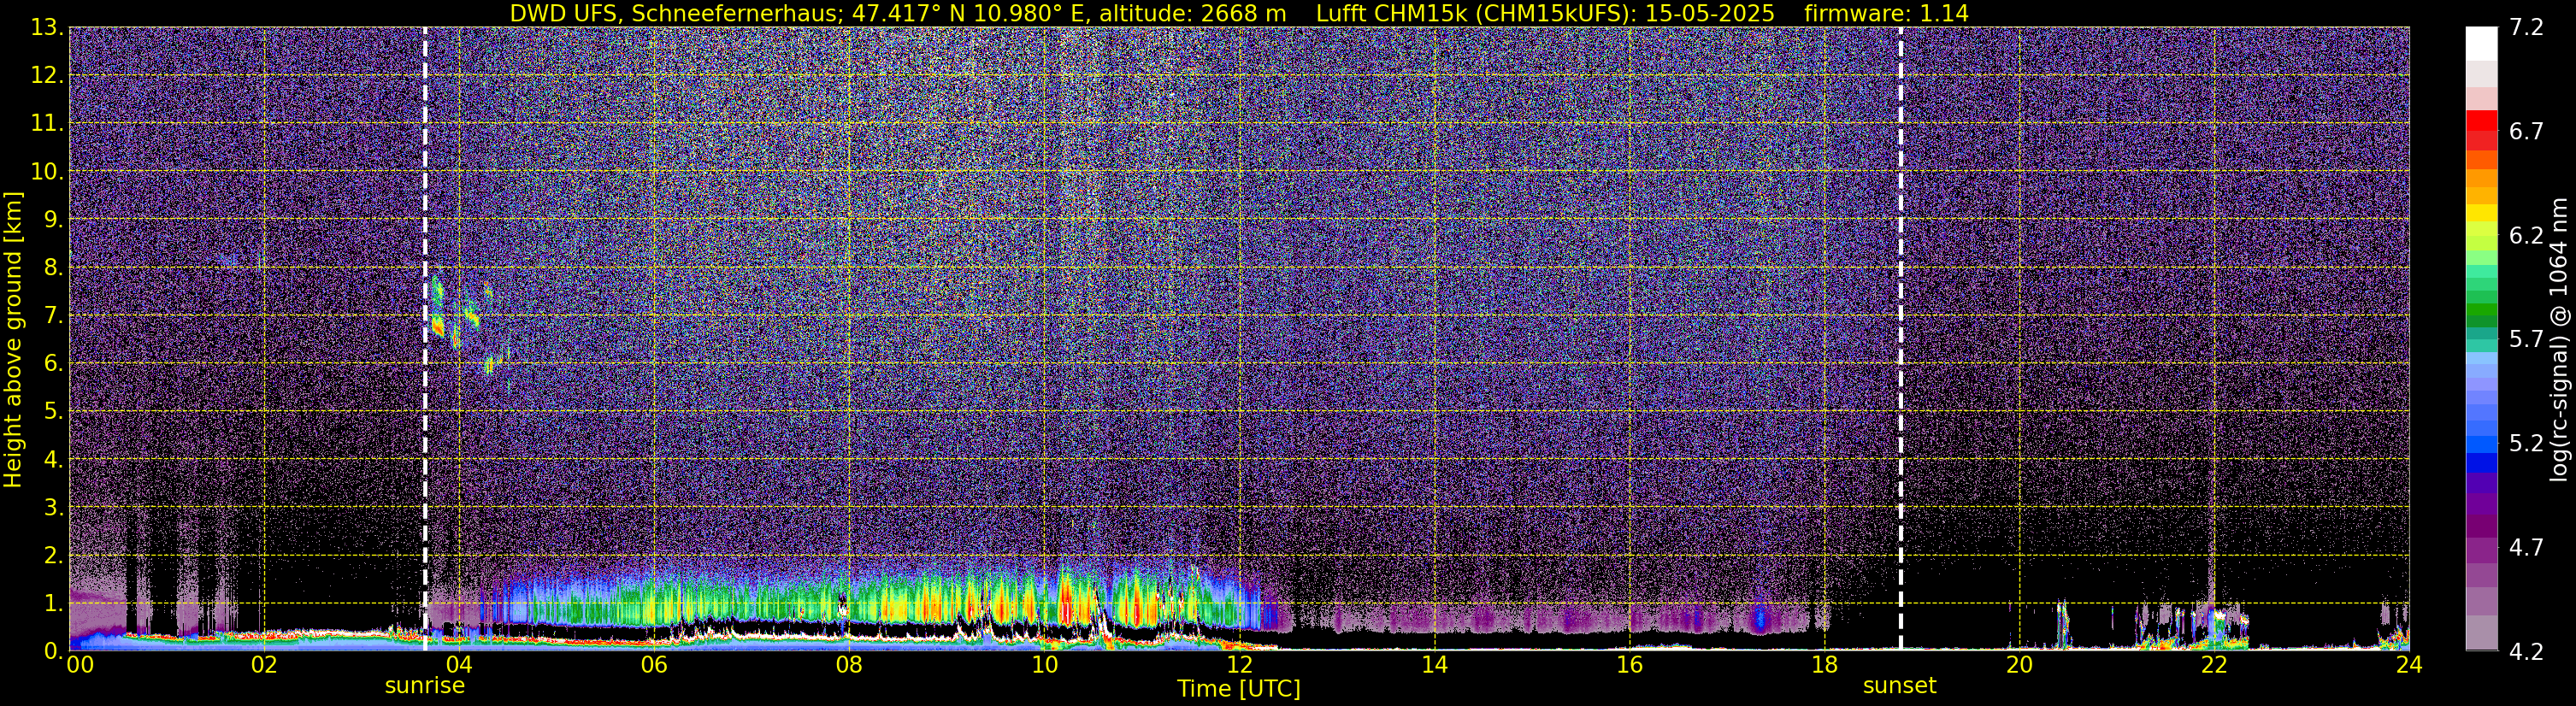Click the '20' time axis tick label
Image resolution: width=2576 pixels, height=706 pixels.
click(2019, 665)
